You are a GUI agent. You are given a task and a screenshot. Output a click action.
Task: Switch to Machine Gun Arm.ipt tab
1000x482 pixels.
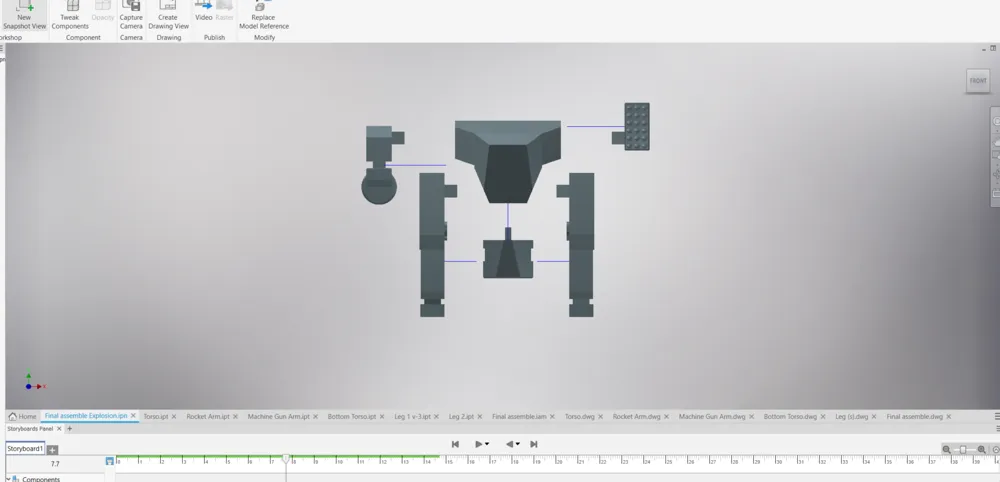(x=279, y=416)
